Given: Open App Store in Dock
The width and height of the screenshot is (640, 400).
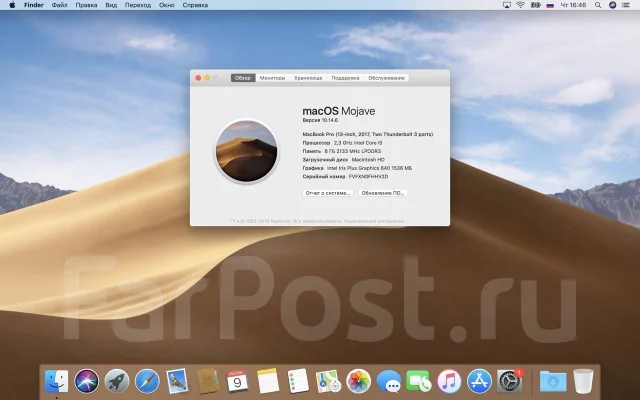Looking at the screenshot, I should click(479, 381).
